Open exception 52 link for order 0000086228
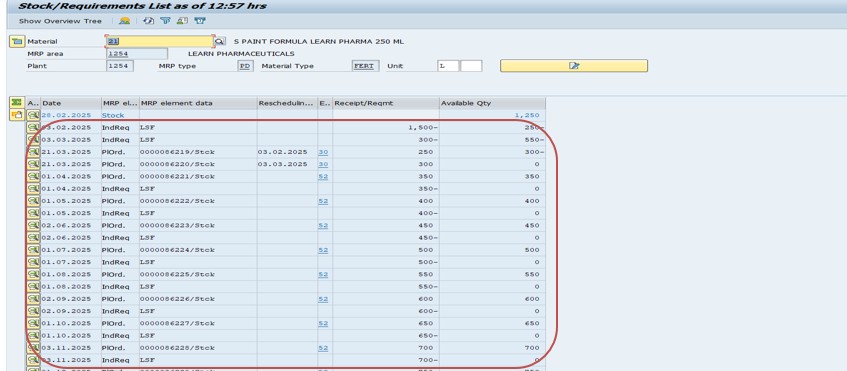This screenshot has width=847, height=371. (x=323, y=348)
